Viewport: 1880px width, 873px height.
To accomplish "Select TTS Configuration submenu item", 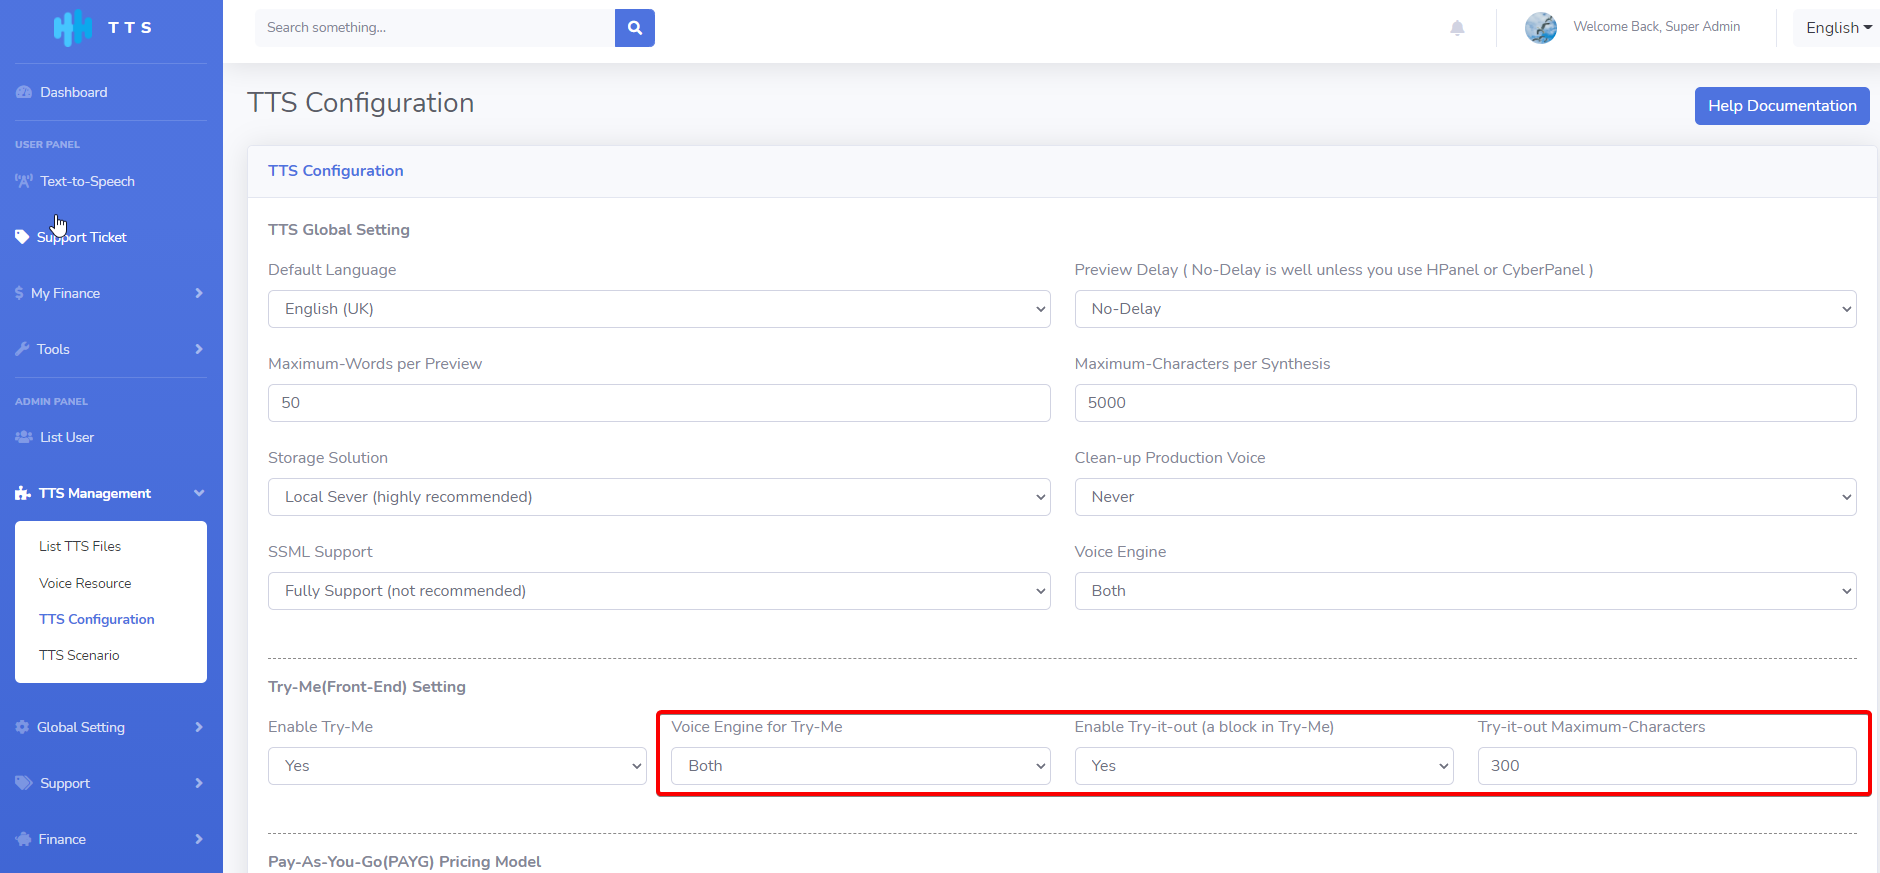I will [97, 619].
